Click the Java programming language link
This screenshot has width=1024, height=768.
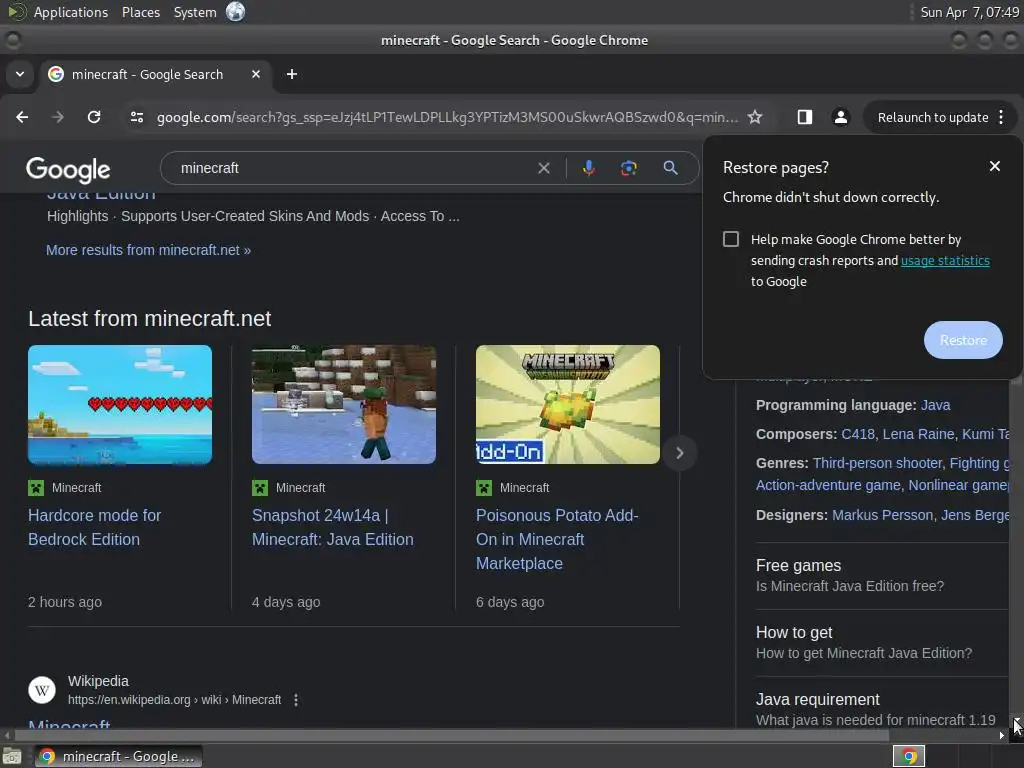point(935,405)
